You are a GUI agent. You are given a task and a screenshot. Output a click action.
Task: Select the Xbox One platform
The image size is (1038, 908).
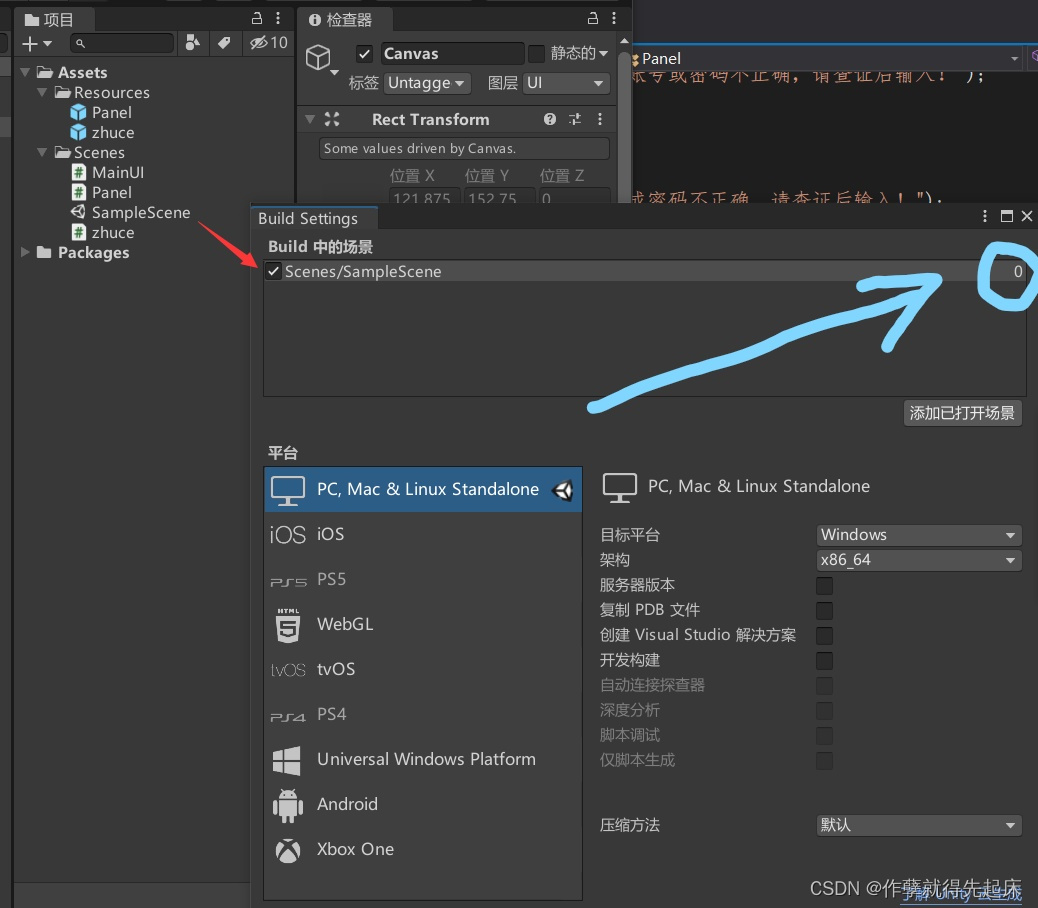(x=423, y=849)
